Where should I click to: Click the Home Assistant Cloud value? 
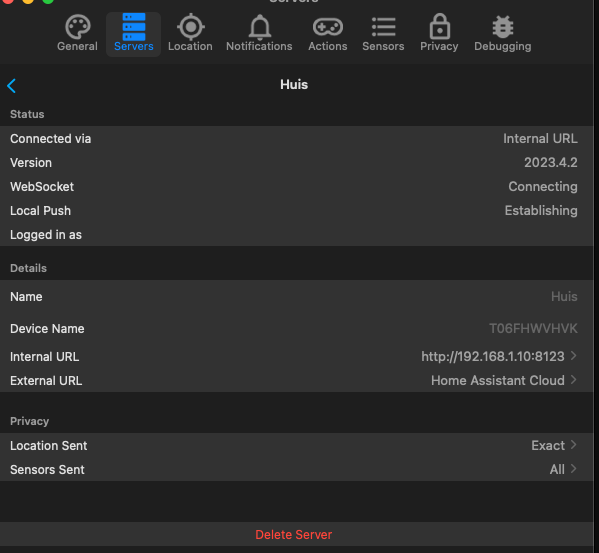click(x=498, y=380)
